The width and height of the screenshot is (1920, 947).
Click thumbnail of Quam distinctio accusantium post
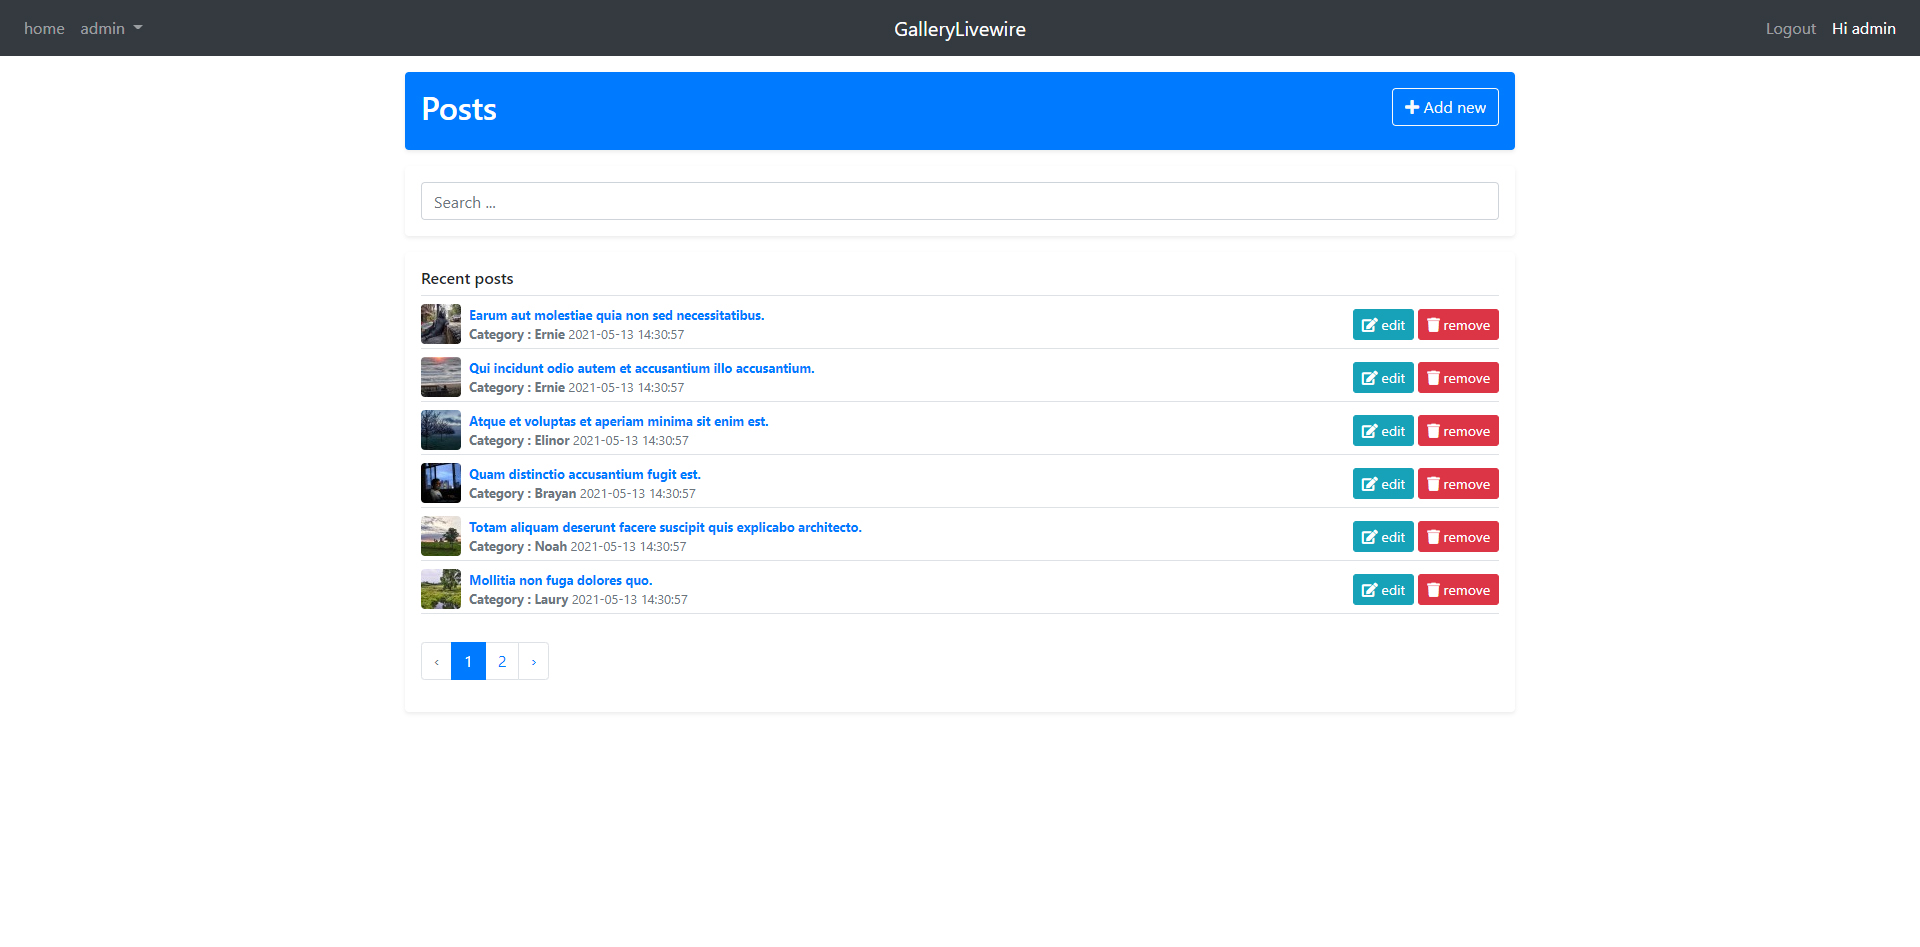point(441,483)
